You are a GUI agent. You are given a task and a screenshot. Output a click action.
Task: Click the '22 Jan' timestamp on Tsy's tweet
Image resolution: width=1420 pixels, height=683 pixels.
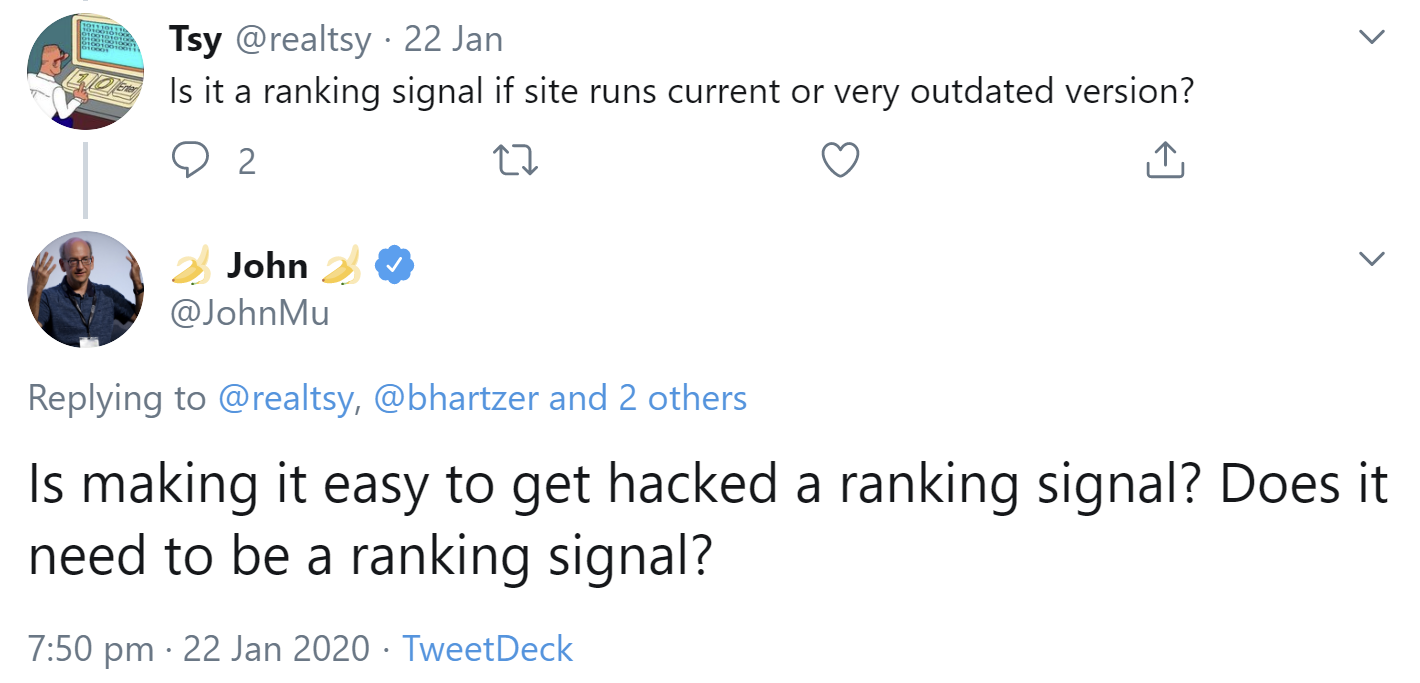[451, 38]
